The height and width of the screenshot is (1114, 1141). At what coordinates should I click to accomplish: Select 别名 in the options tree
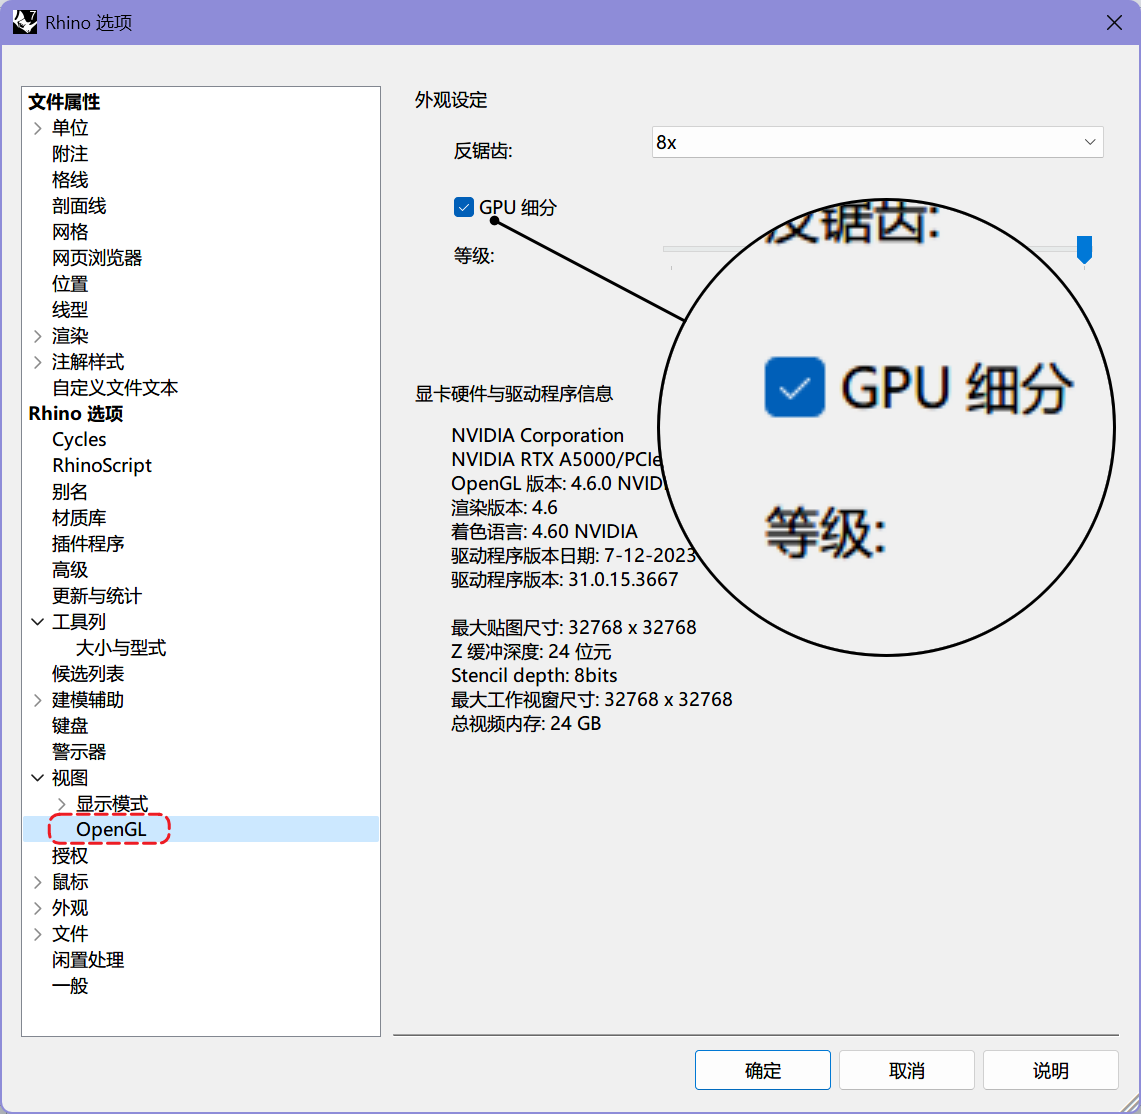pyautogui.click(x=70, y=492)
